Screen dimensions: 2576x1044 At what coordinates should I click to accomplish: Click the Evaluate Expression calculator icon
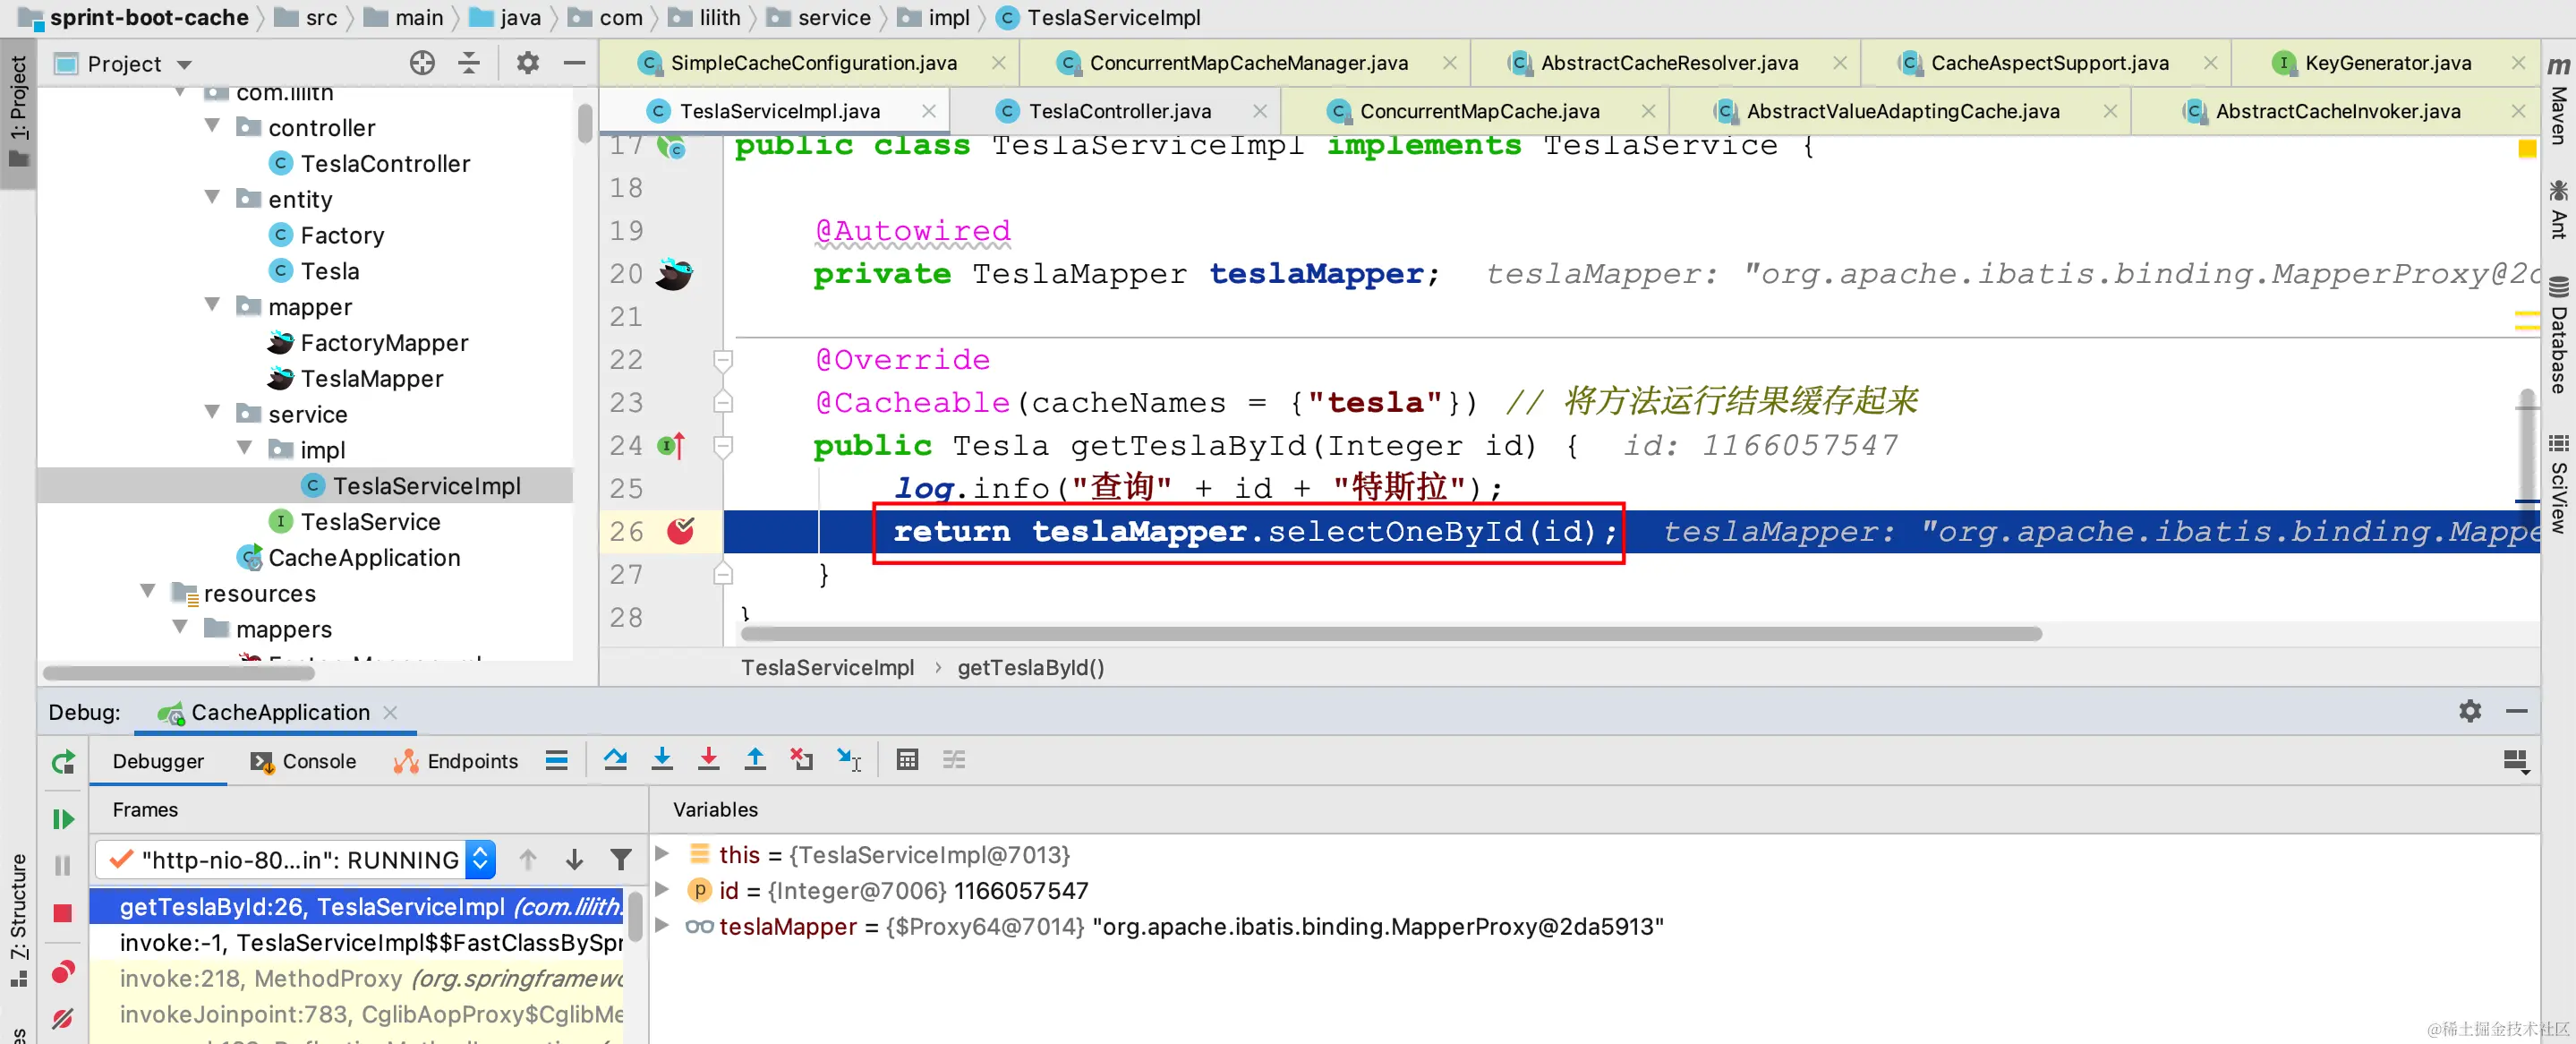(907, 760)
